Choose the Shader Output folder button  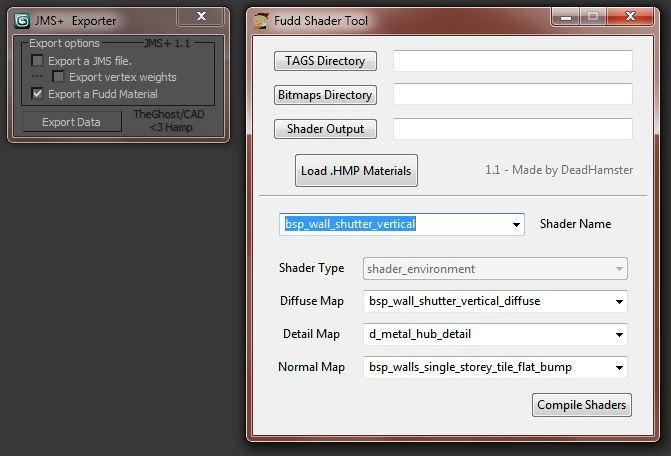tap(325, 129)
